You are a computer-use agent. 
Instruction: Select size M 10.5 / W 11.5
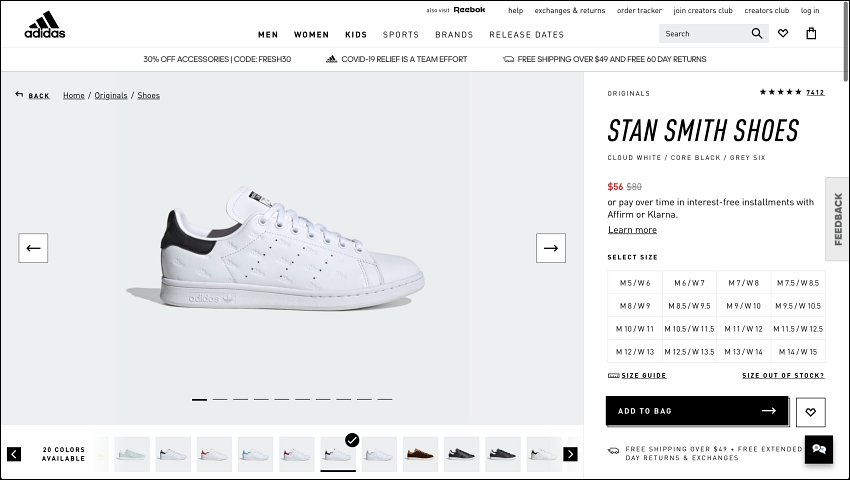[689, 329]
